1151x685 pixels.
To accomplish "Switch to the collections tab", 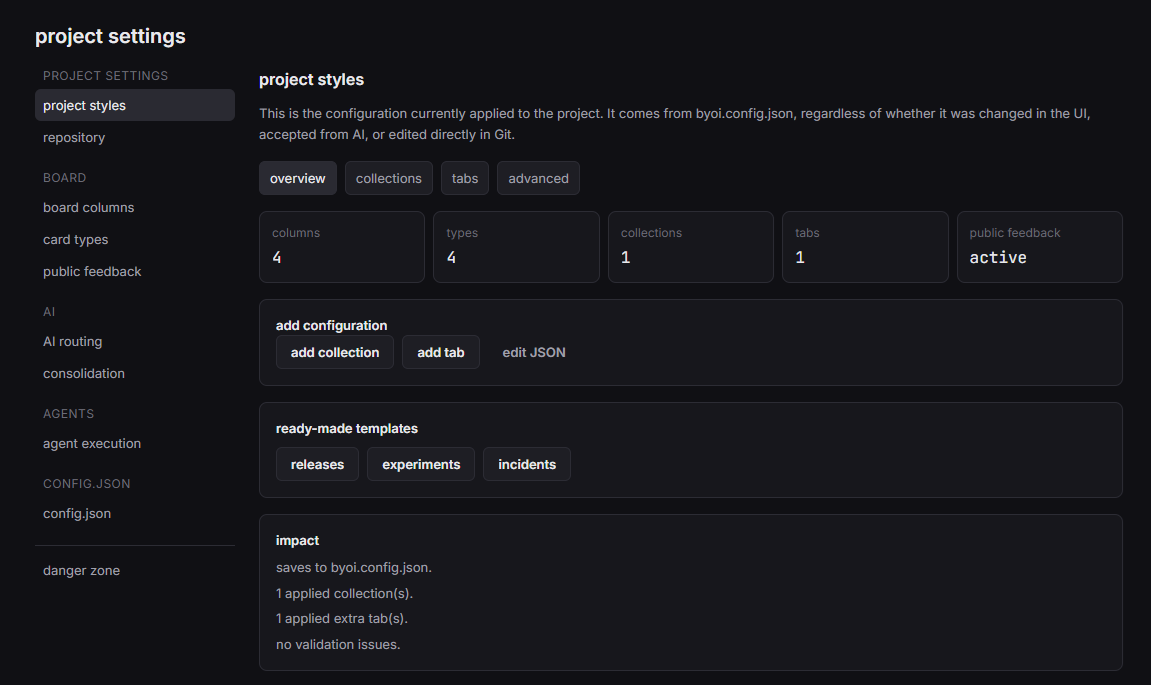I will click(x=388, y=178).
